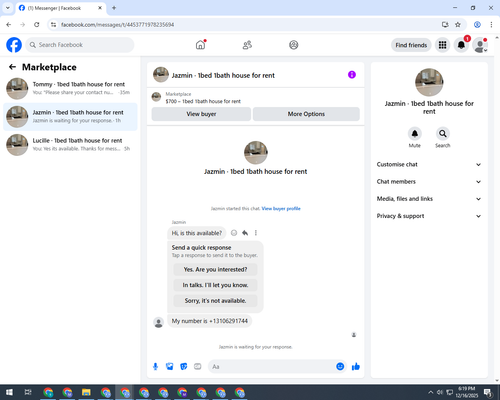Open a new browser tab
The image size is (500, 400).
(114, 8)
